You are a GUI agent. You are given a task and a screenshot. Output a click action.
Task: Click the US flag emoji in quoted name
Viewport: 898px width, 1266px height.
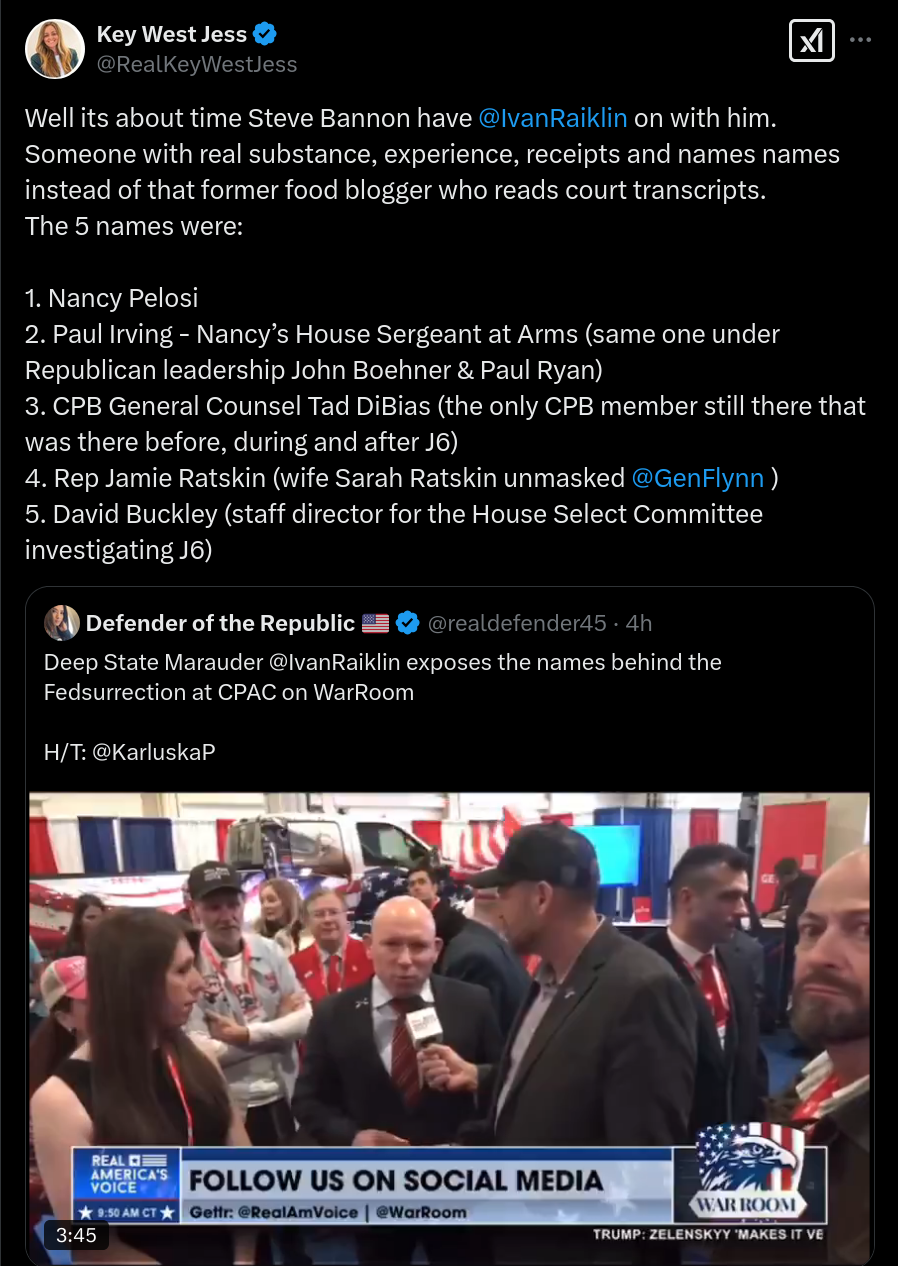pos(375,623)
